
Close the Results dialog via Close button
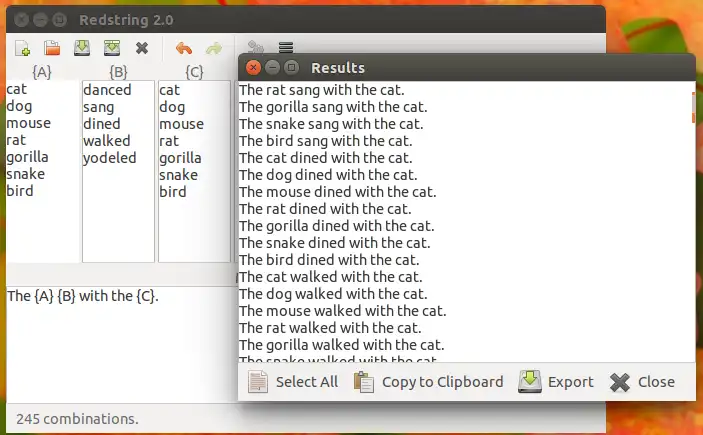click(642, 382)
